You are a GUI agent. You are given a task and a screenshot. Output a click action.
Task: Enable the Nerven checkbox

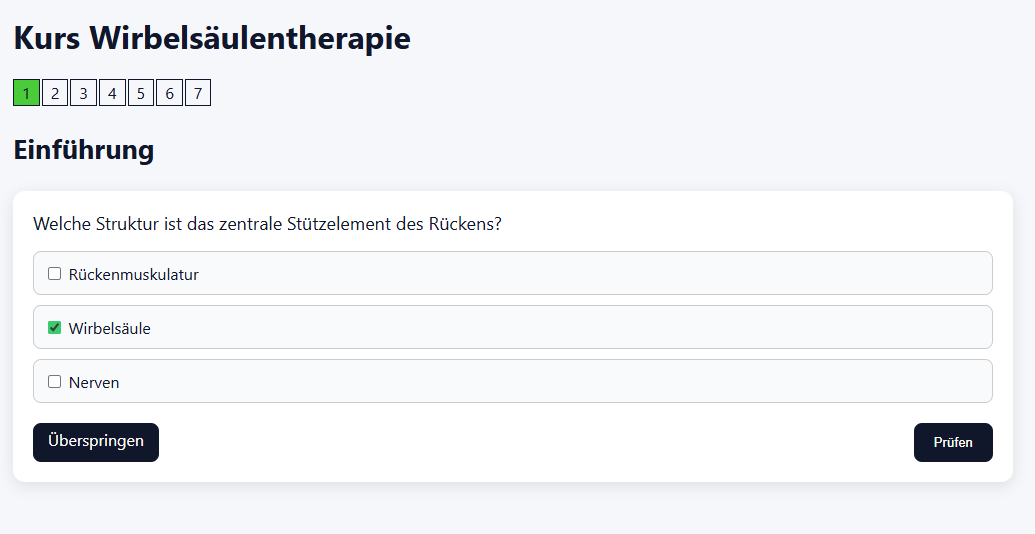[55, 381]
